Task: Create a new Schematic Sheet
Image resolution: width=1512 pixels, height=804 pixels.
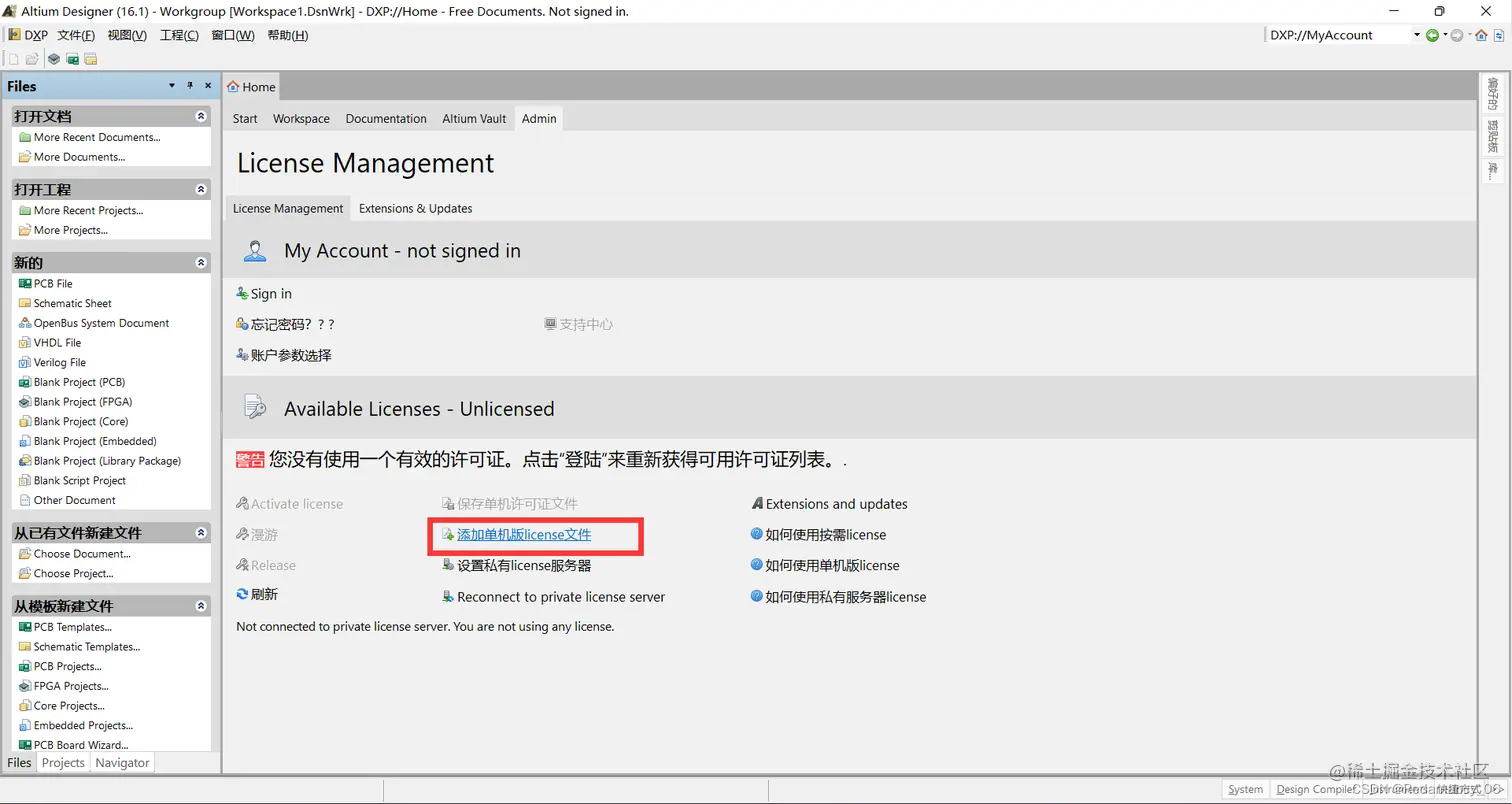Action: [x=65, y=303]
